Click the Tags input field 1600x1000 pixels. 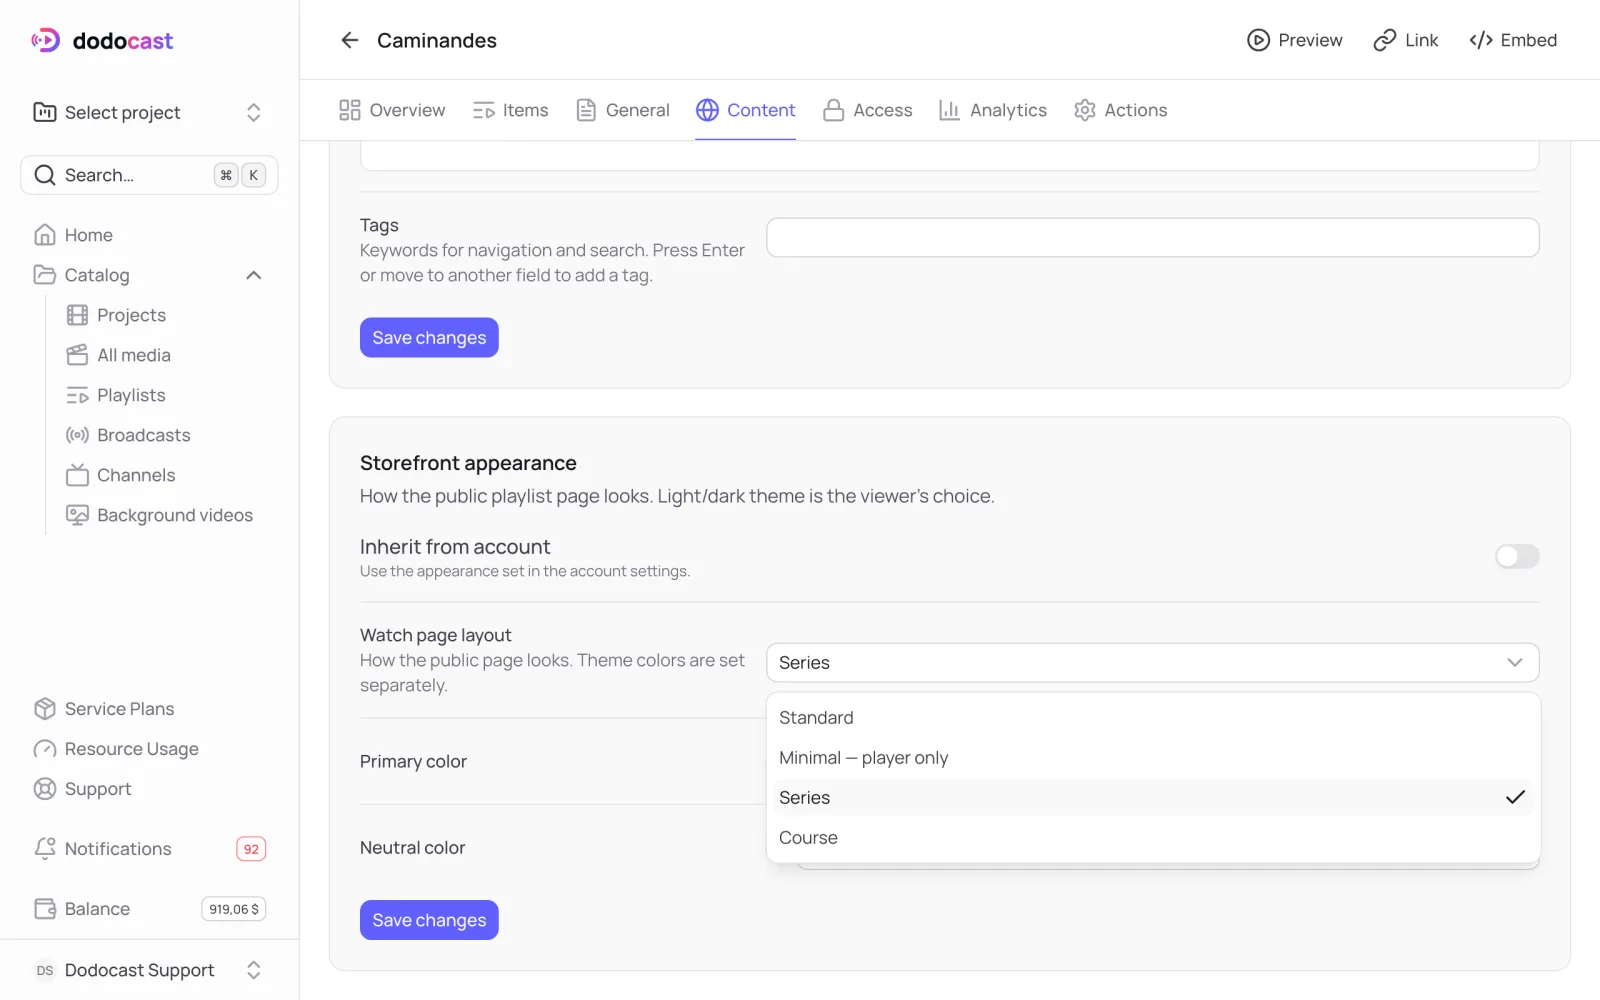[1152, 238]
